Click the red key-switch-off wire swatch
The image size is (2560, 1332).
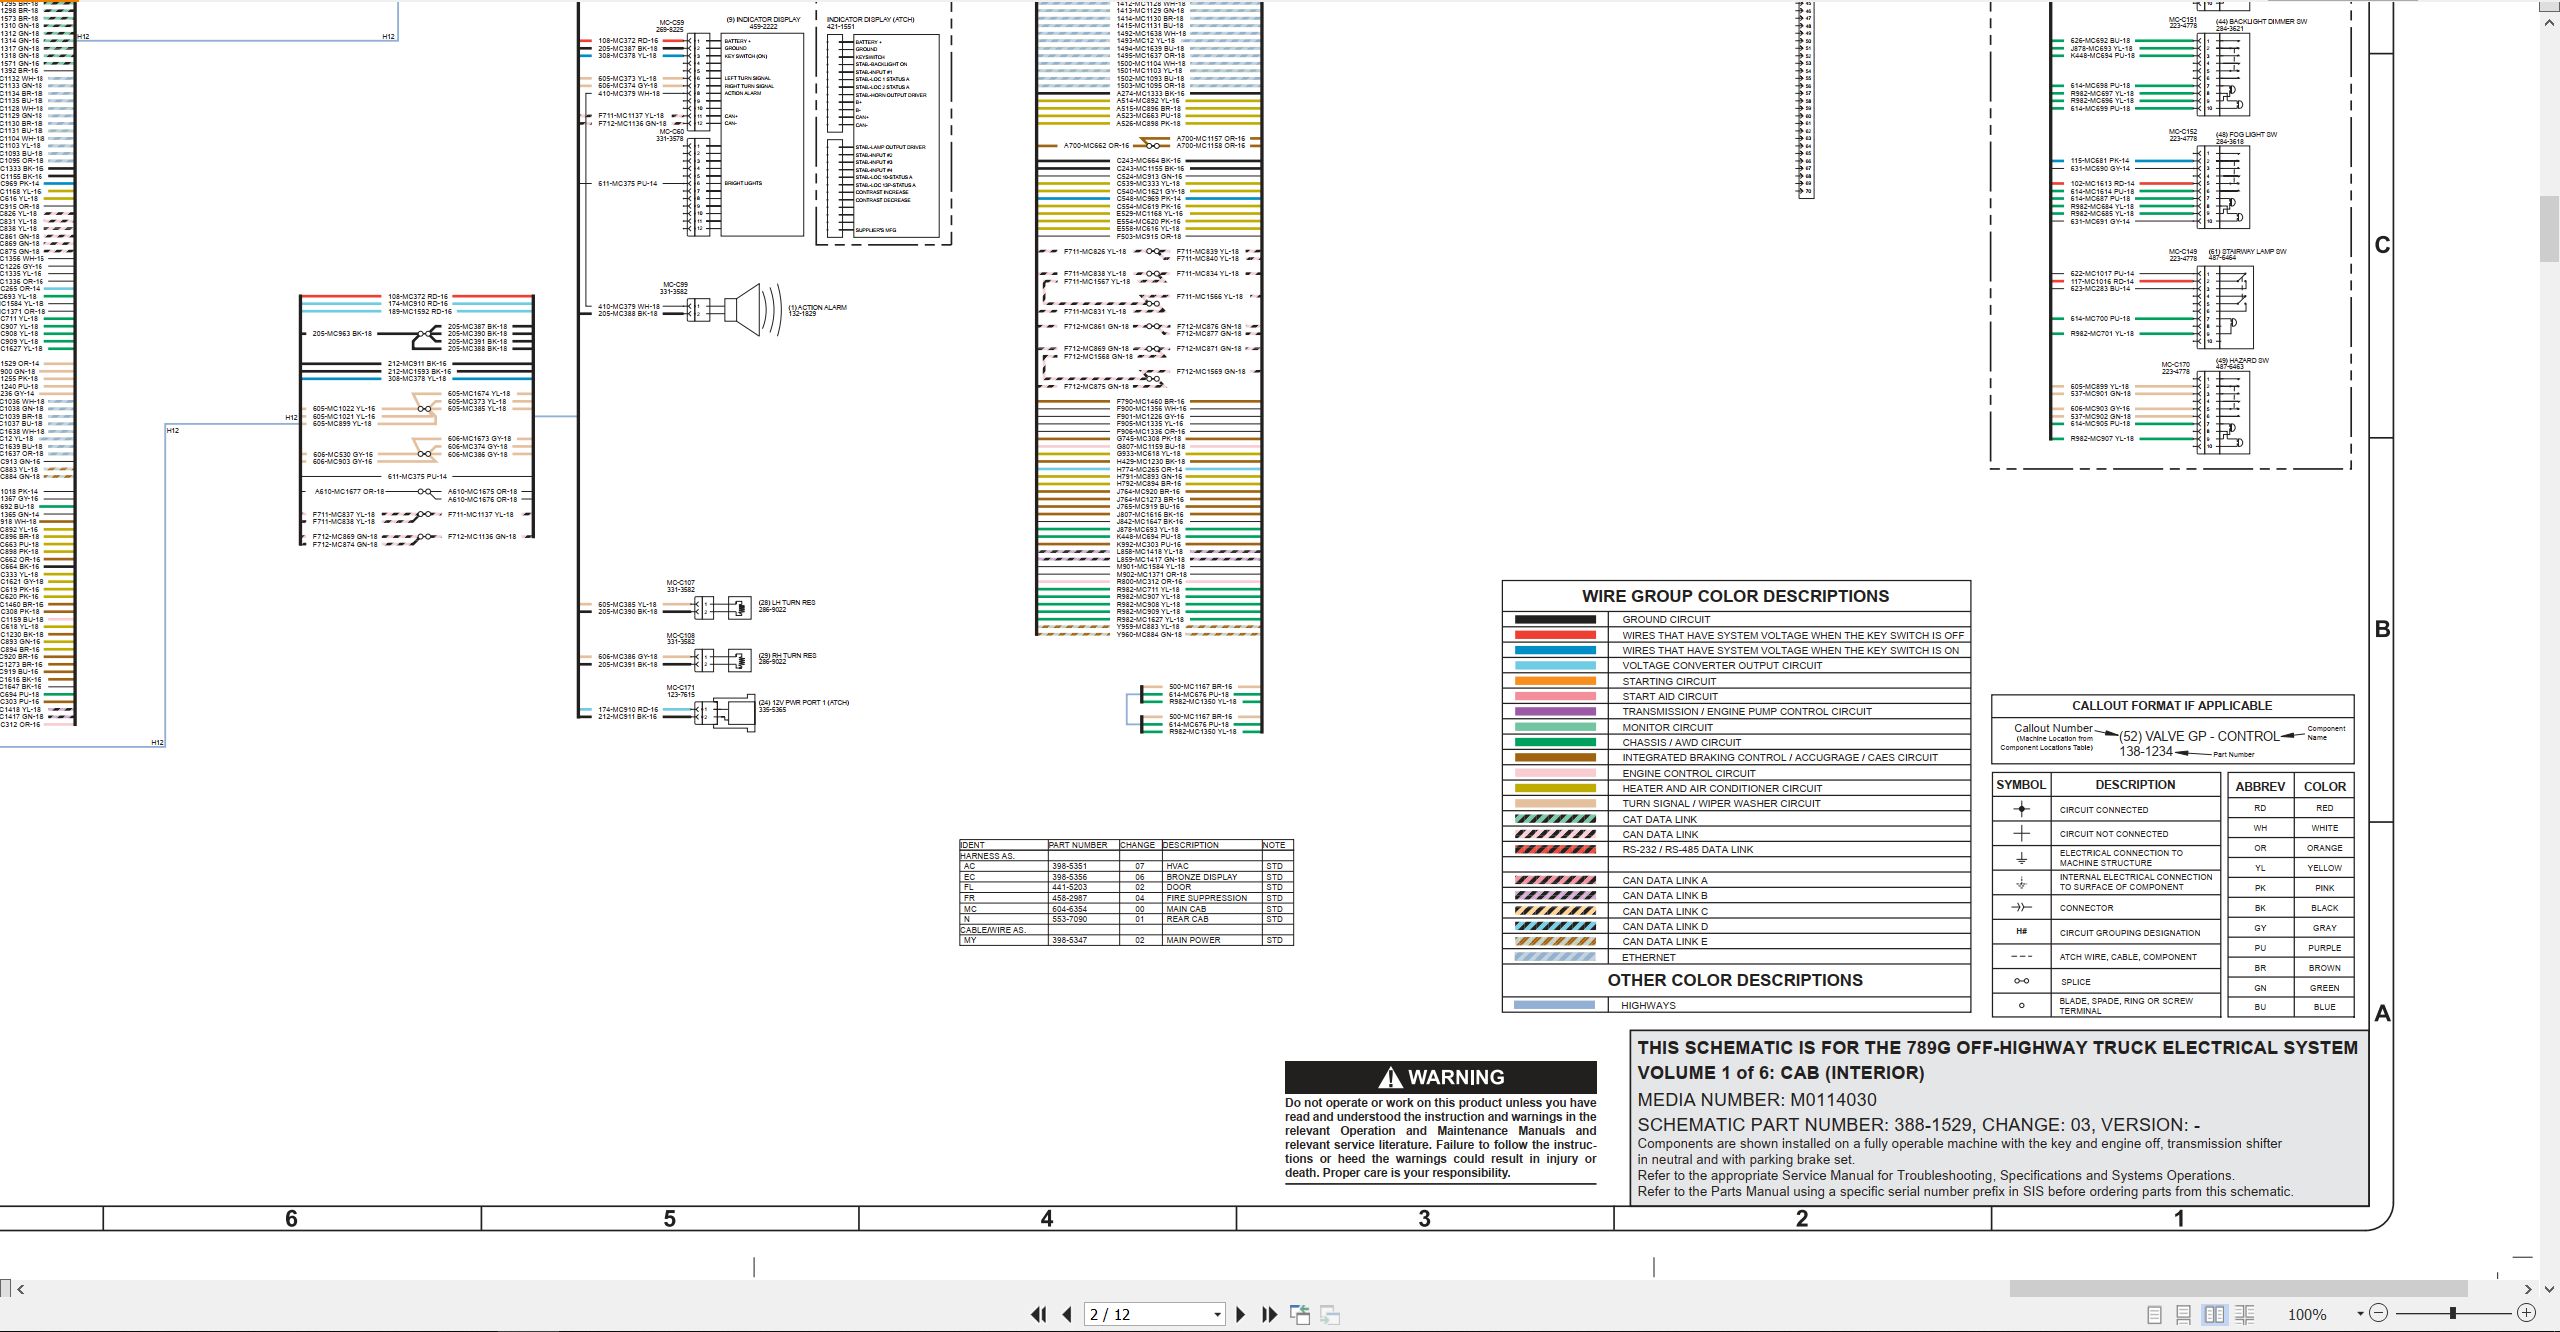[x=1555, y=635]
